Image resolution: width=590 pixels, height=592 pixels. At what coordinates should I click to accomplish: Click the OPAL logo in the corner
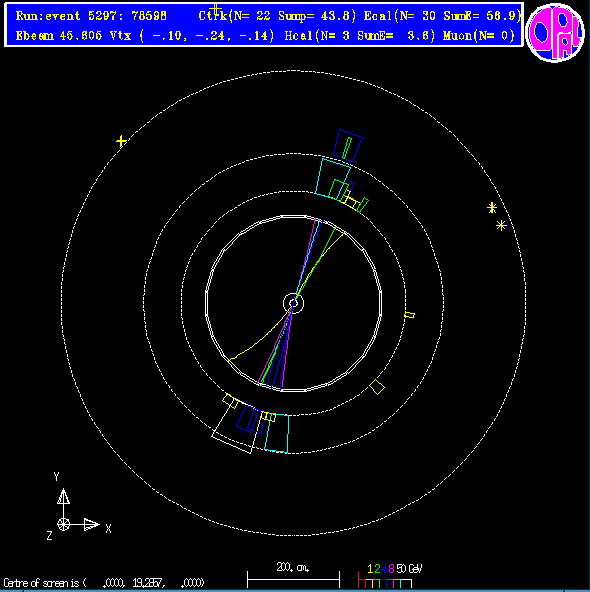coord(554,32)
